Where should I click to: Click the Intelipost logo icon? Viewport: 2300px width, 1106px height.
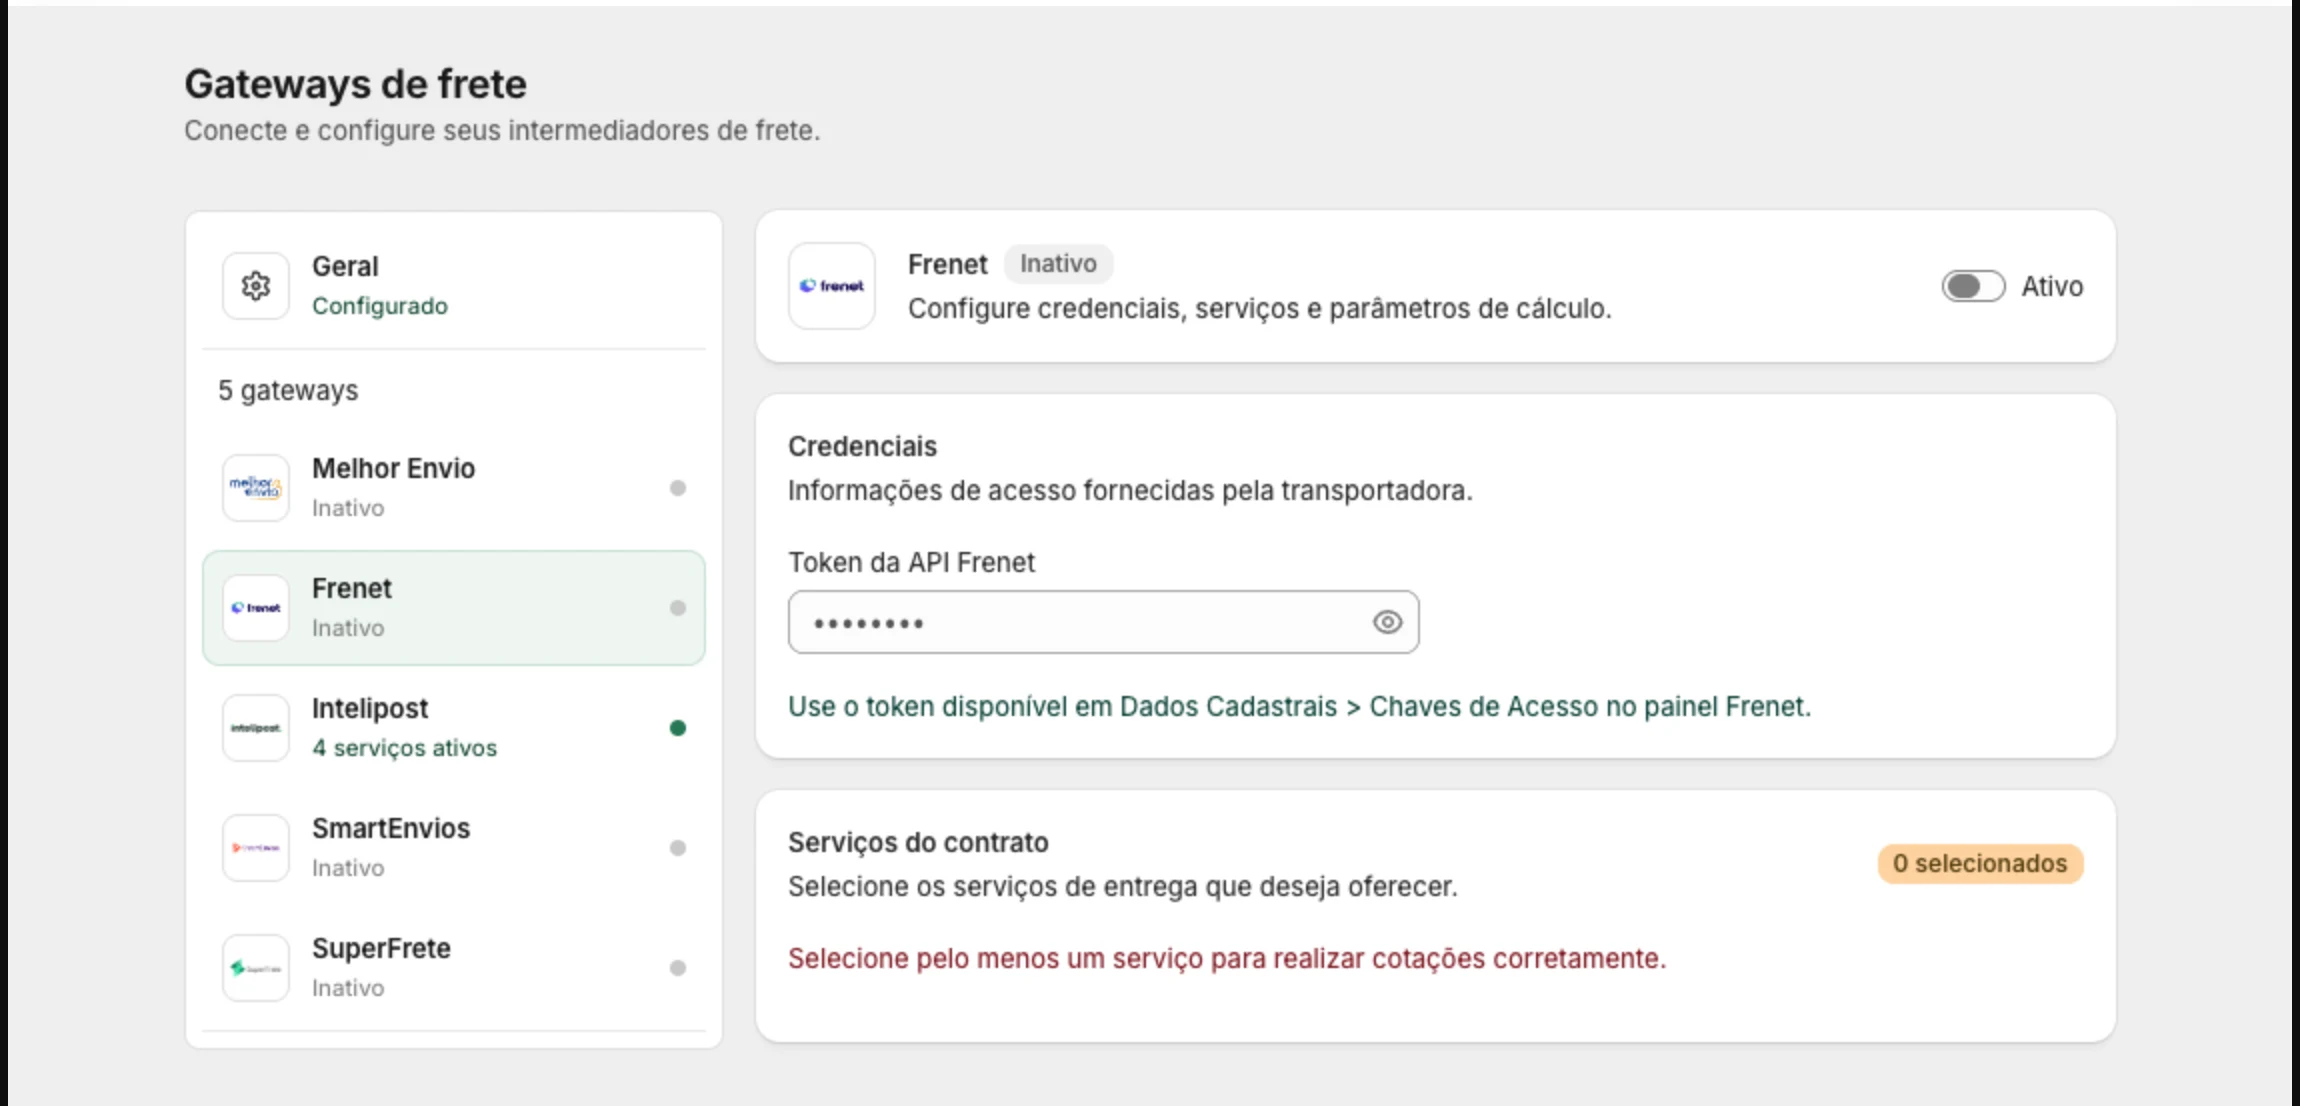[x=256, y=728]
